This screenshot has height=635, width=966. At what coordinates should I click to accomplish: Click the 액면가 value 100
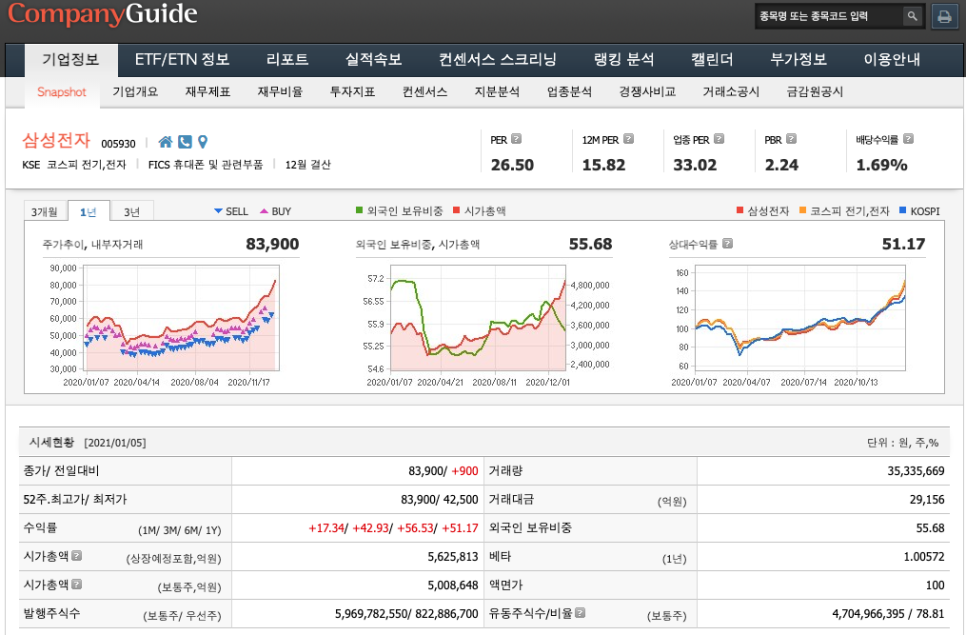(x=935, y=585)
